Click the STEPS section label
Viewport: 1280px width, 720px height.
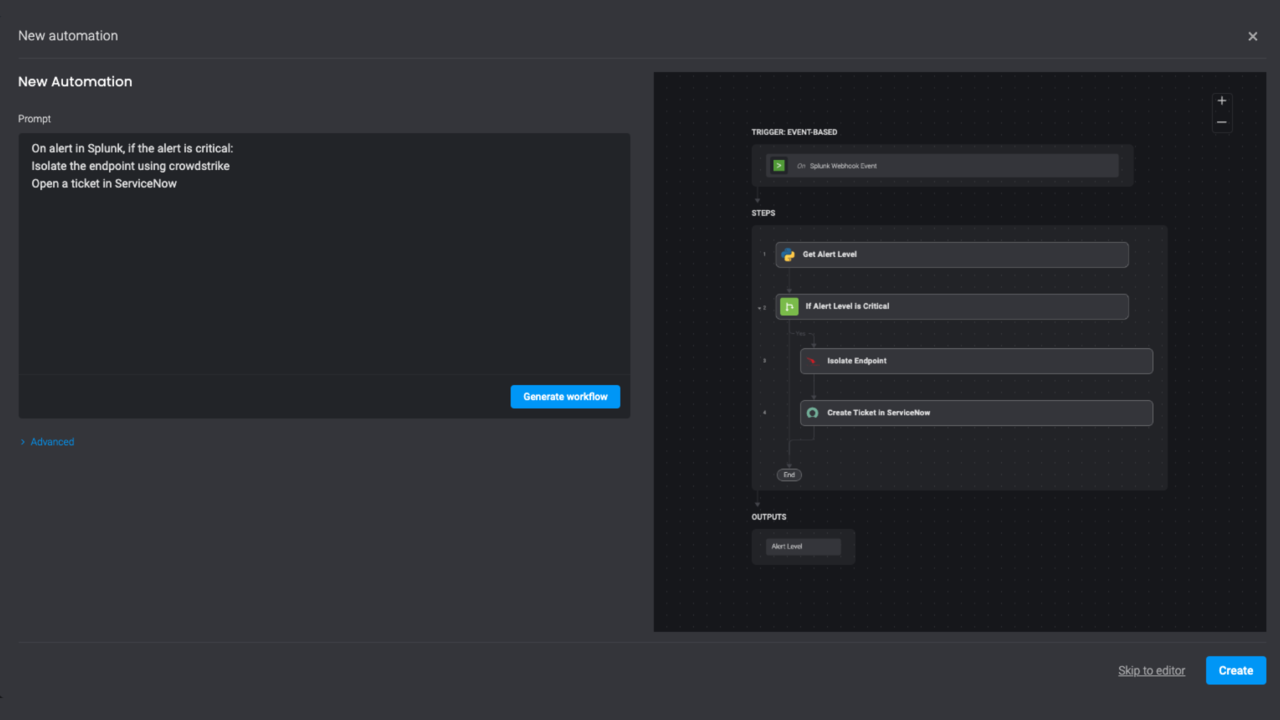click(763, 213)
